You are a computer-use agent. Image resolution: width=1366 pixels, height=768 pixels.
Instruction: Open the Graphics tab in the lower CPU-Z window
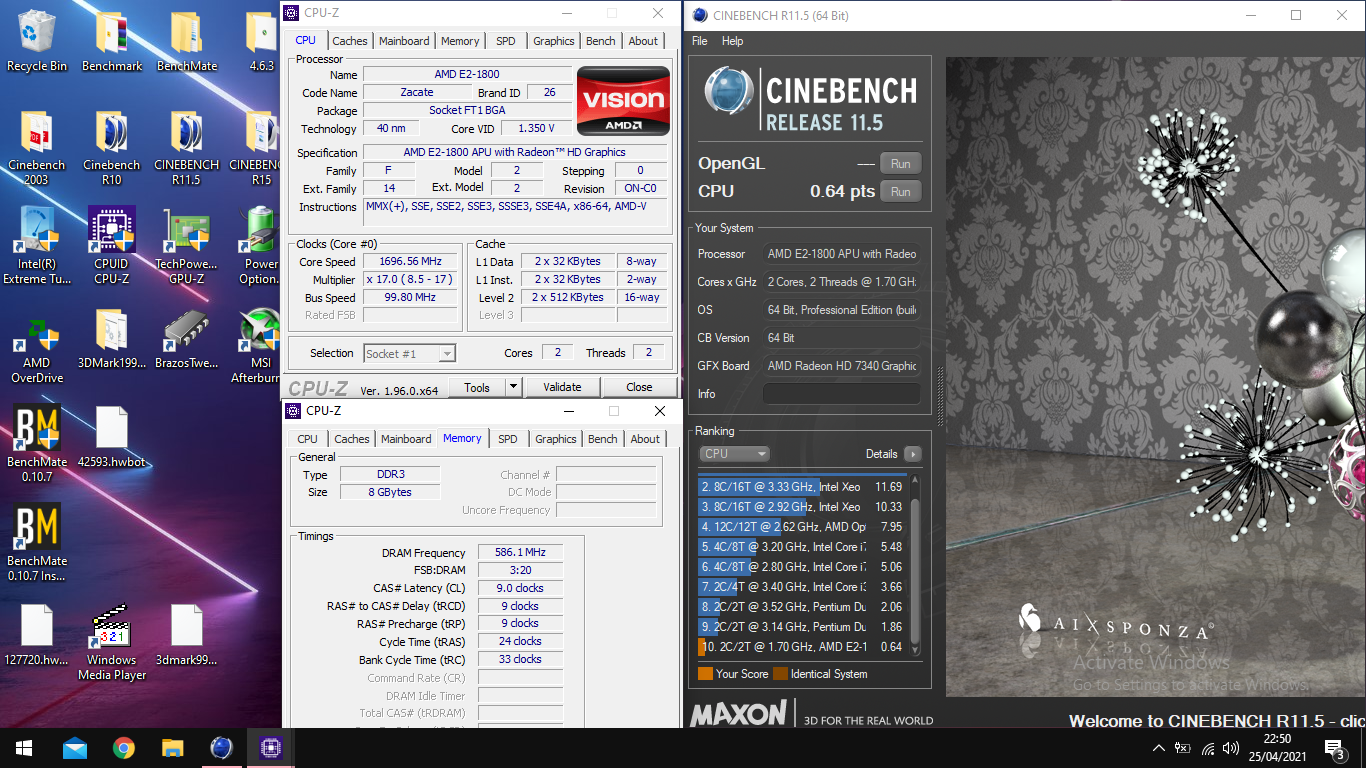[556, 439]
